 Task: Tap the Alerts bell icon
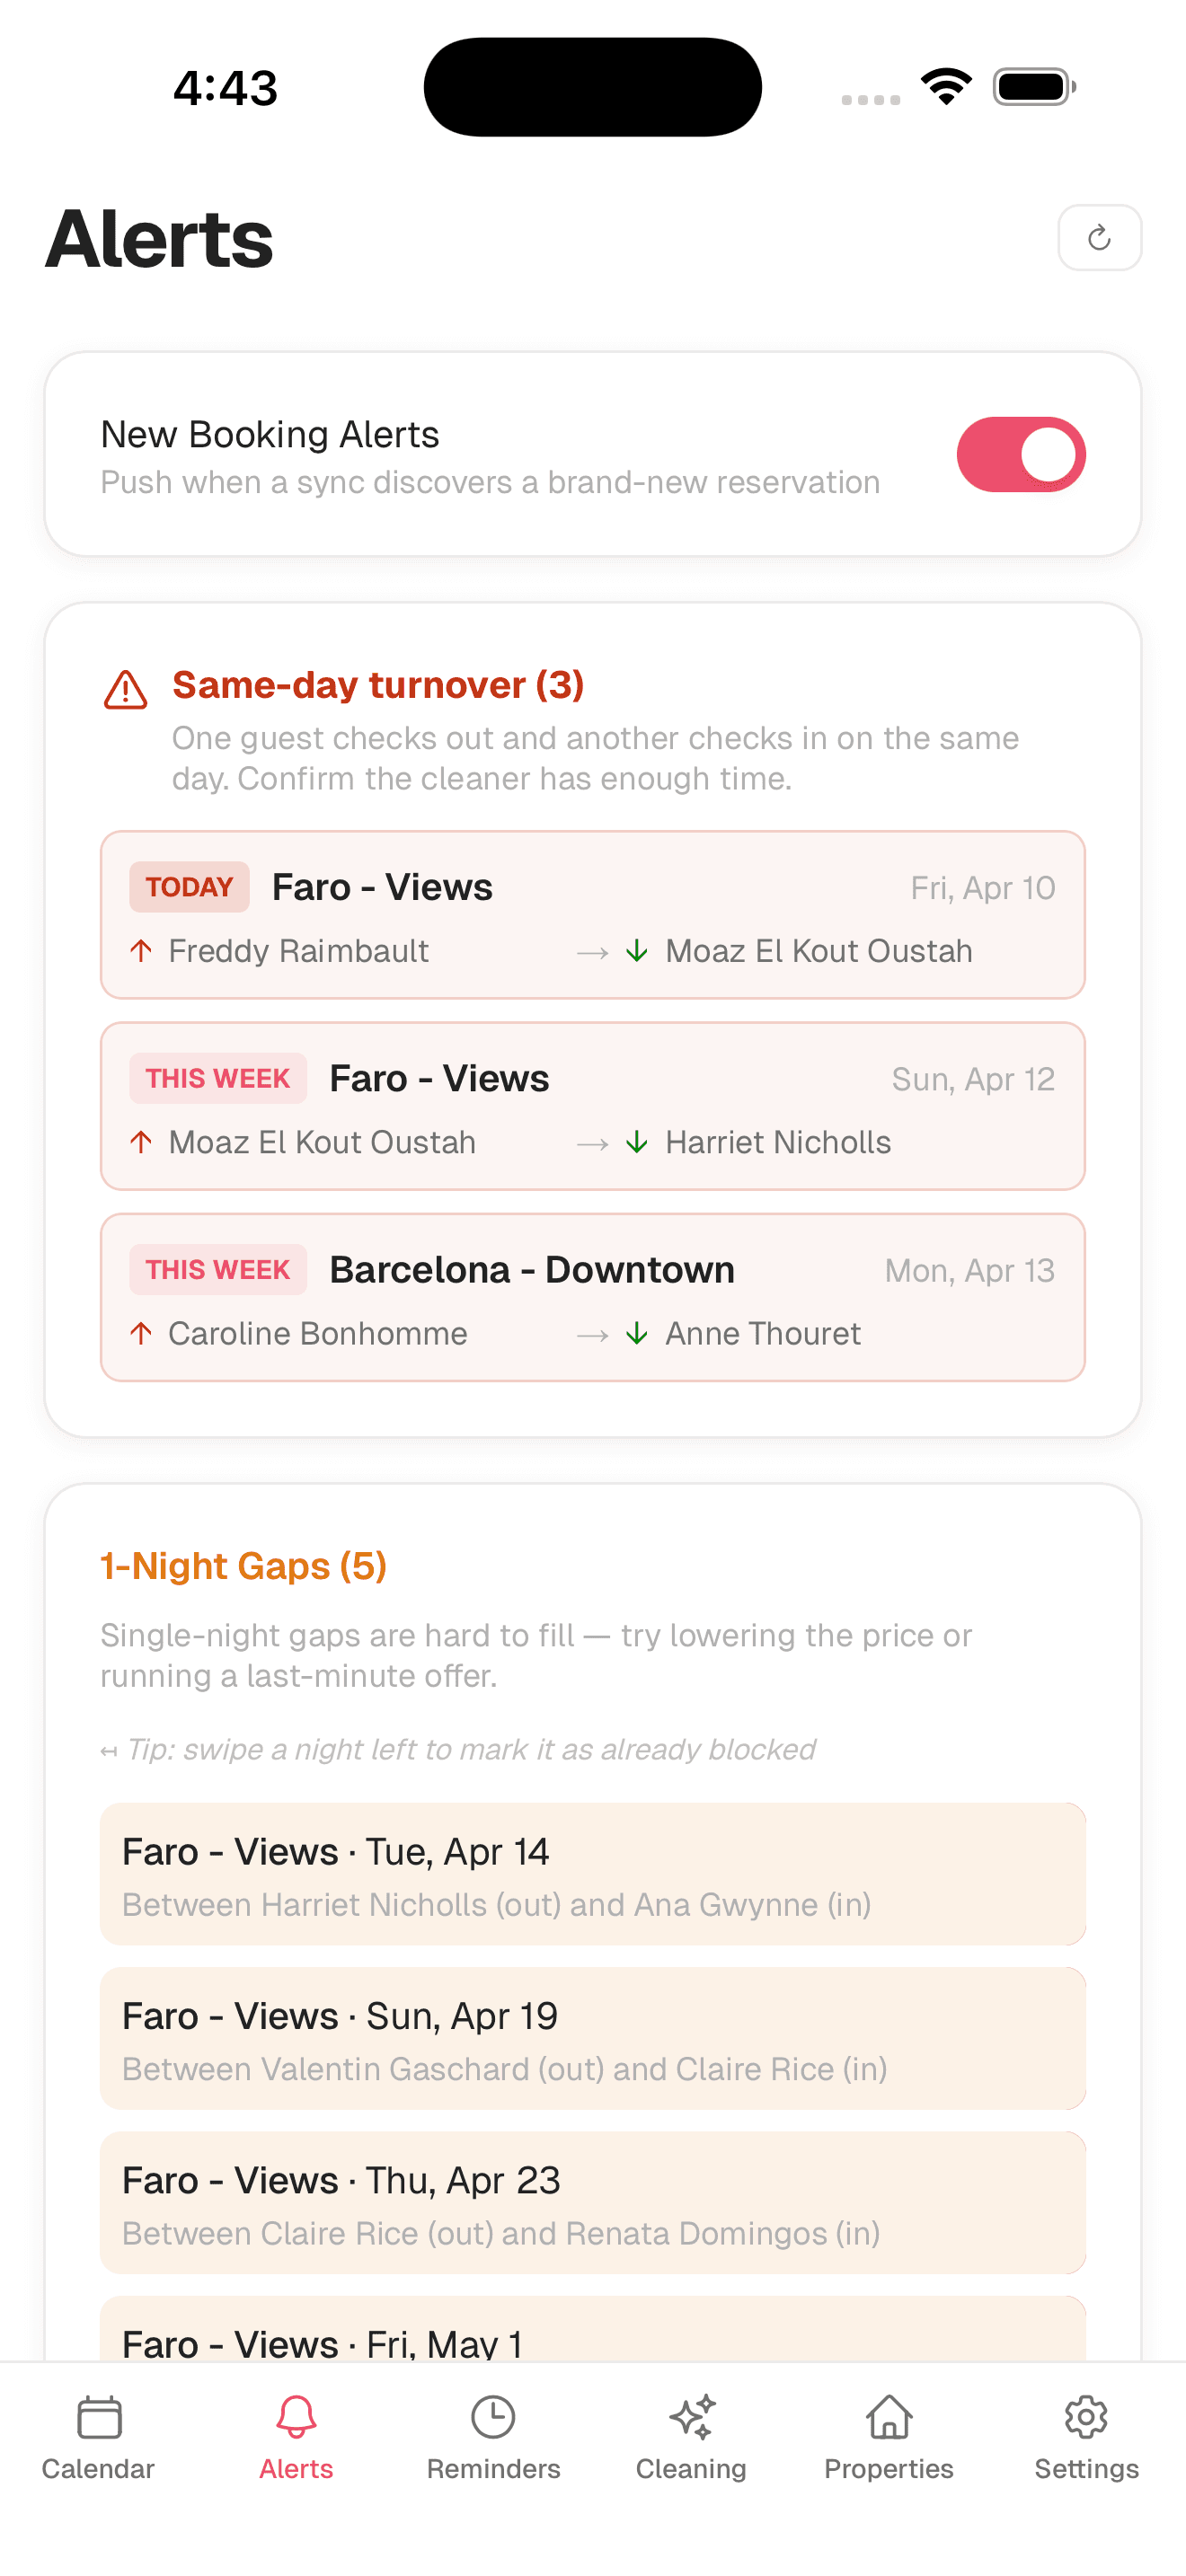pyautogui.click(x=296, y=2418)
